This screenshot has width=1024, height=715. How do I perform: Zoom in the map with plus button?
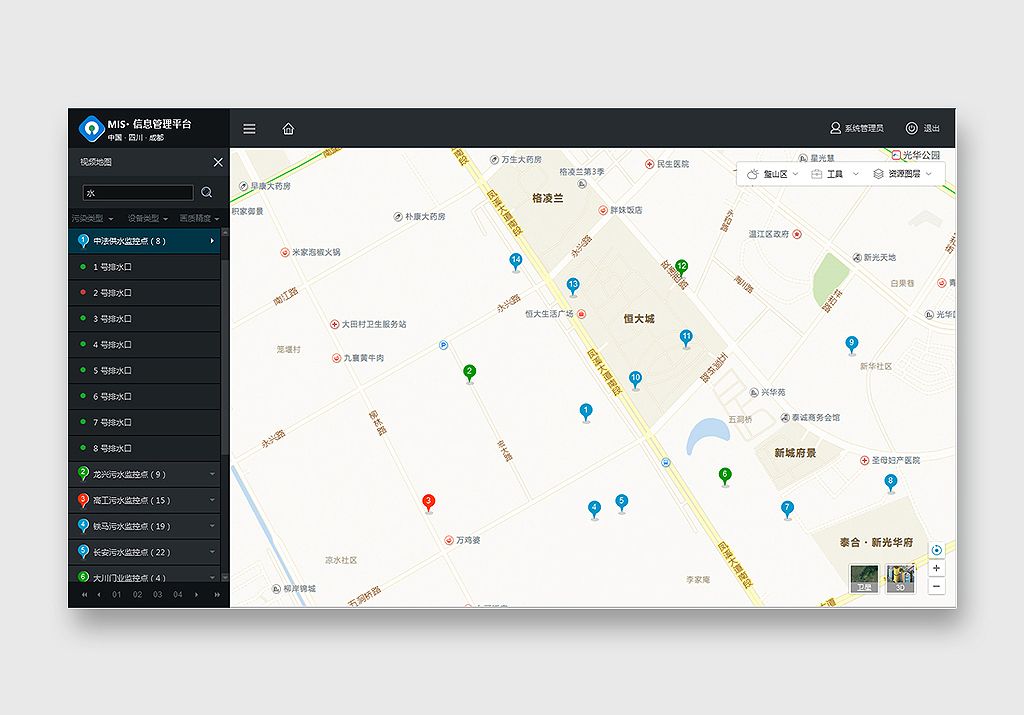coord(936,568)
